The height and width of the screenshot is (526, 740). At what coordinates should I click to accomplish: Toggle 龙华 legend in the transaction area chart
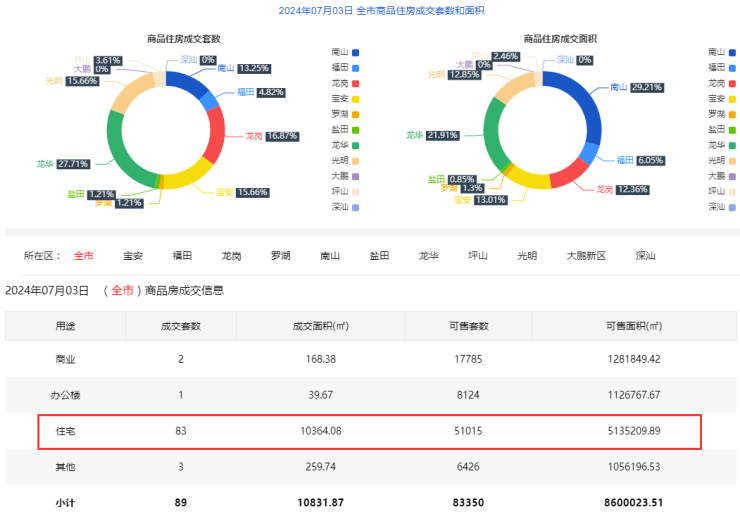[x=731, y=144]
